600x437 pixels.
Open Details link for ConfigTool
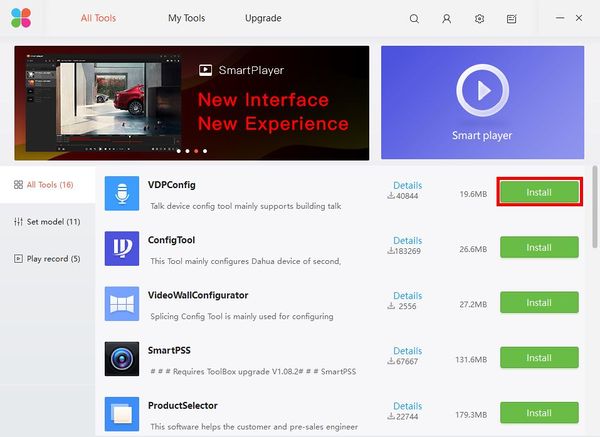[408, 240]
